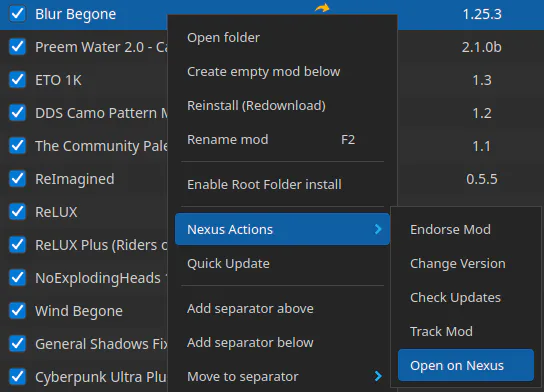Screen dimensions: 544x392
Task: Click version 1.25.3 of Blur Begone
Action: (x=482, y=14)
